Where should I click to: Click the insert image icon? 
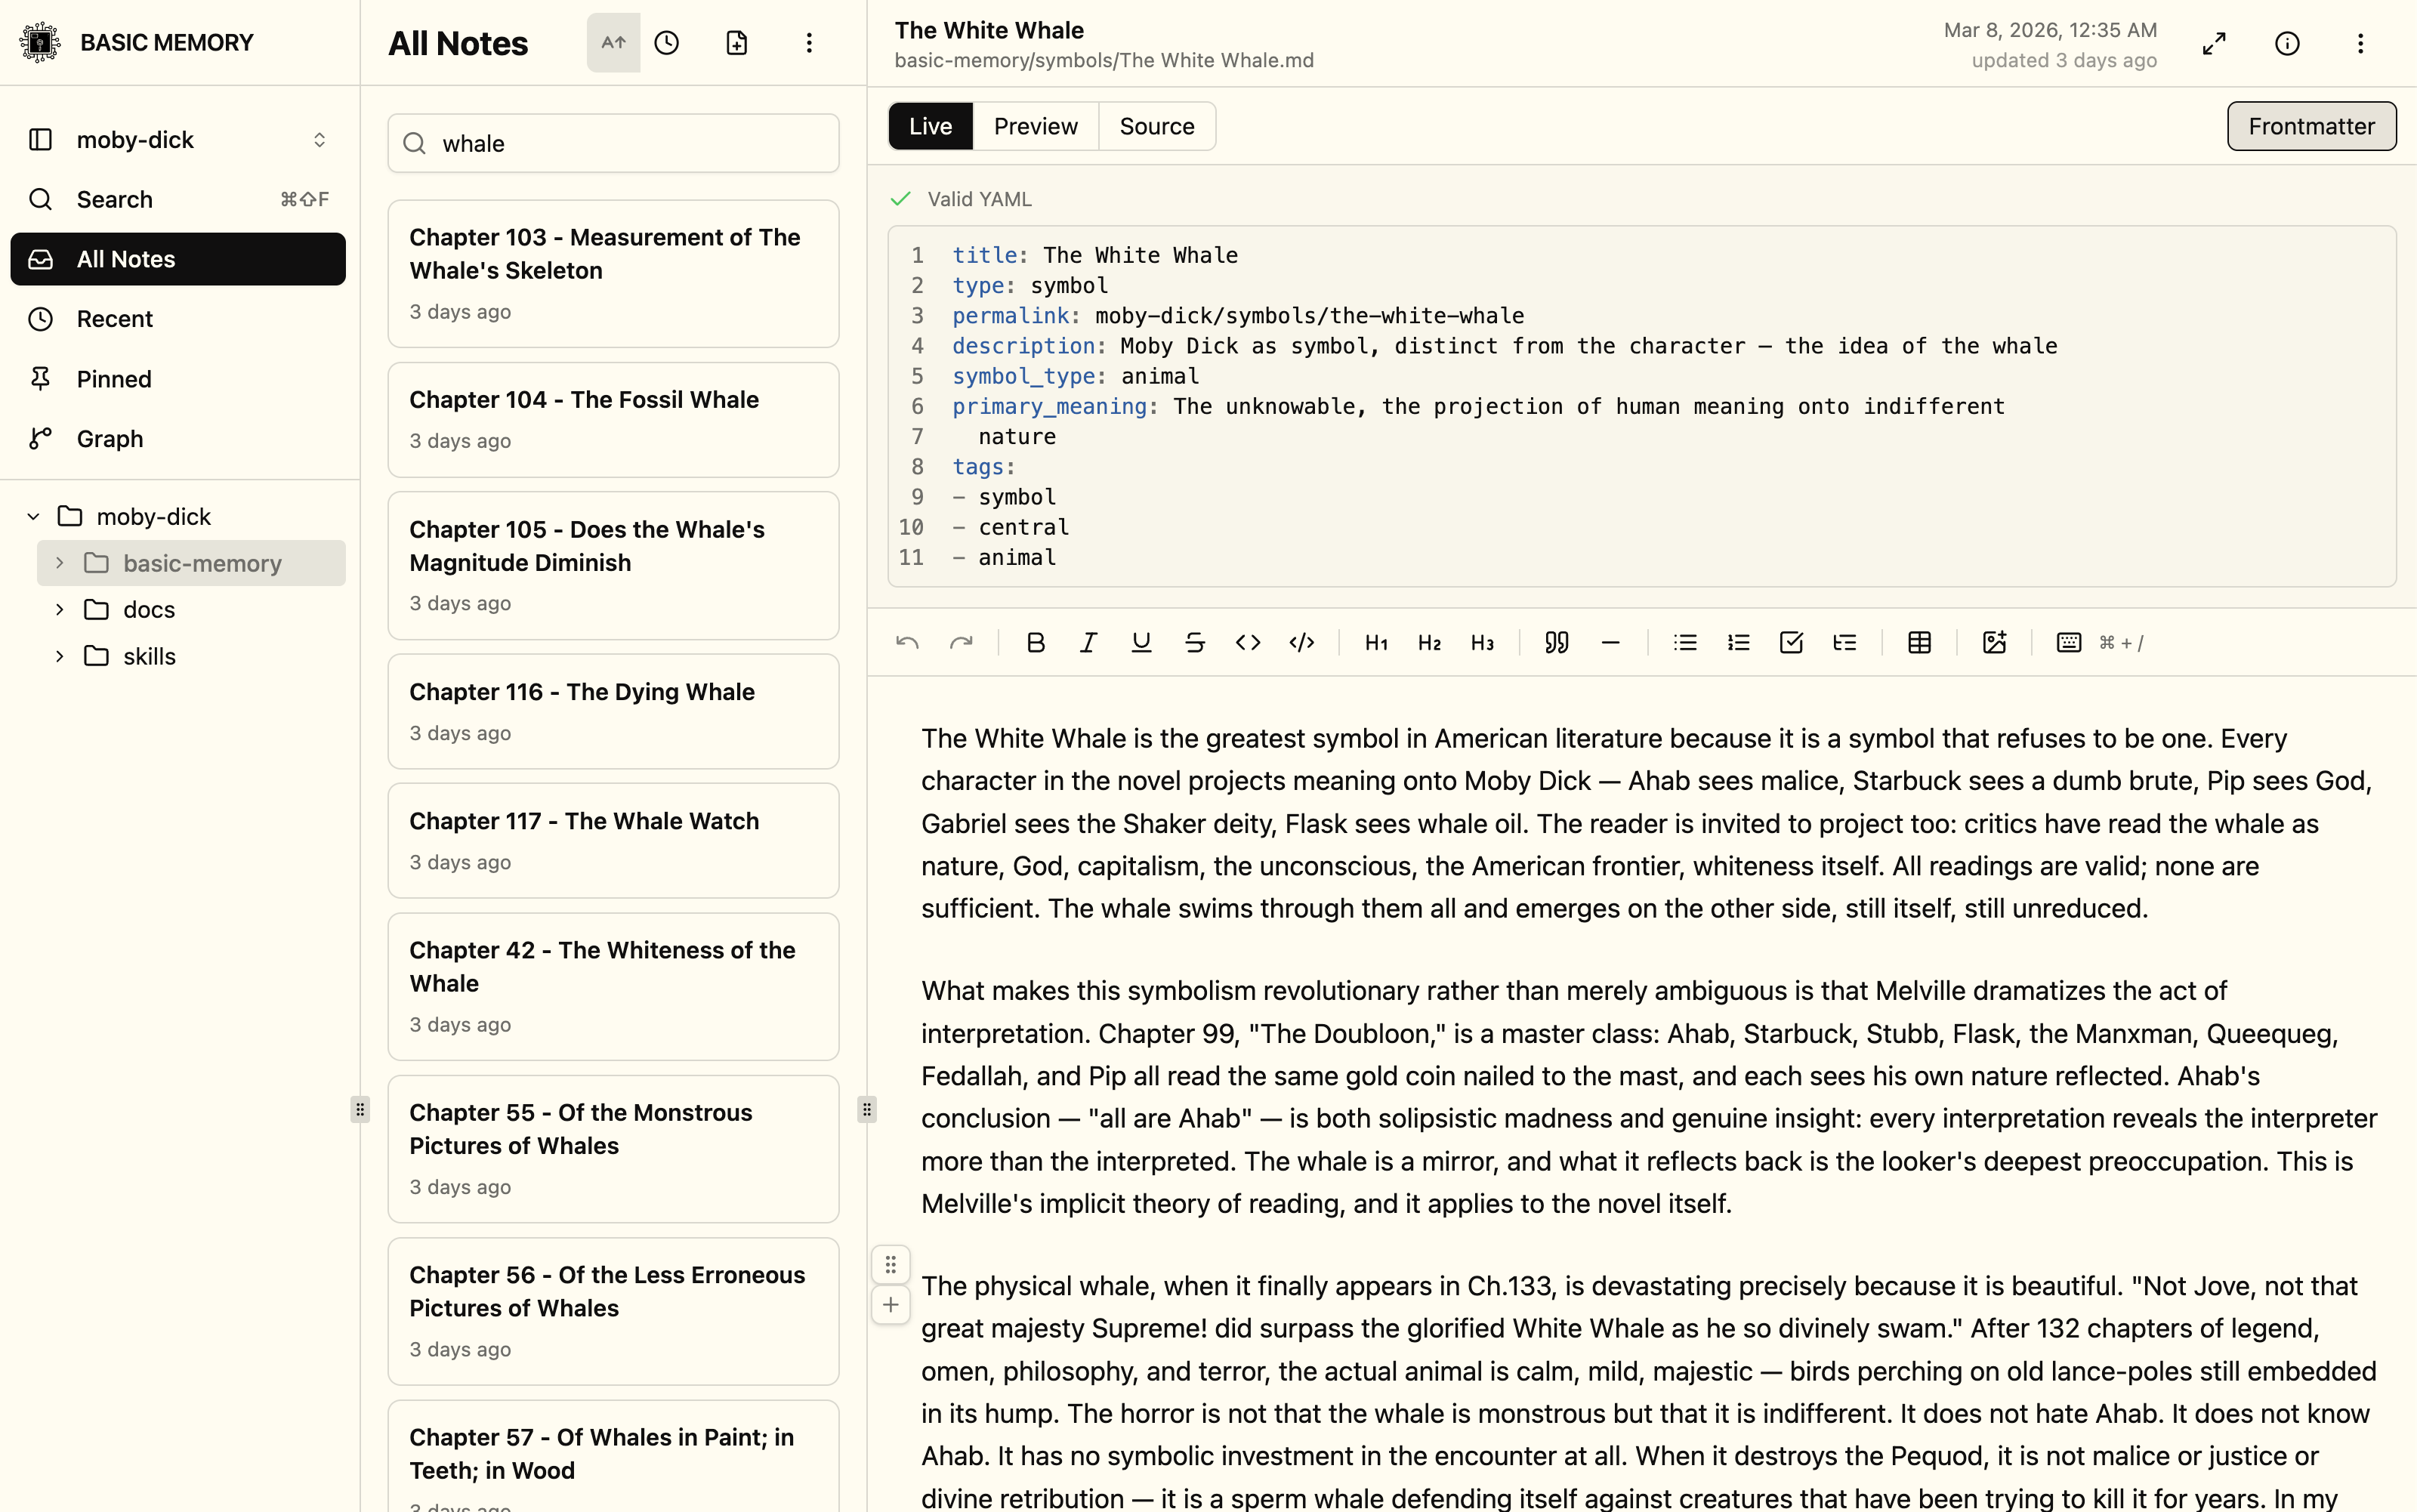click(1994, 642)
